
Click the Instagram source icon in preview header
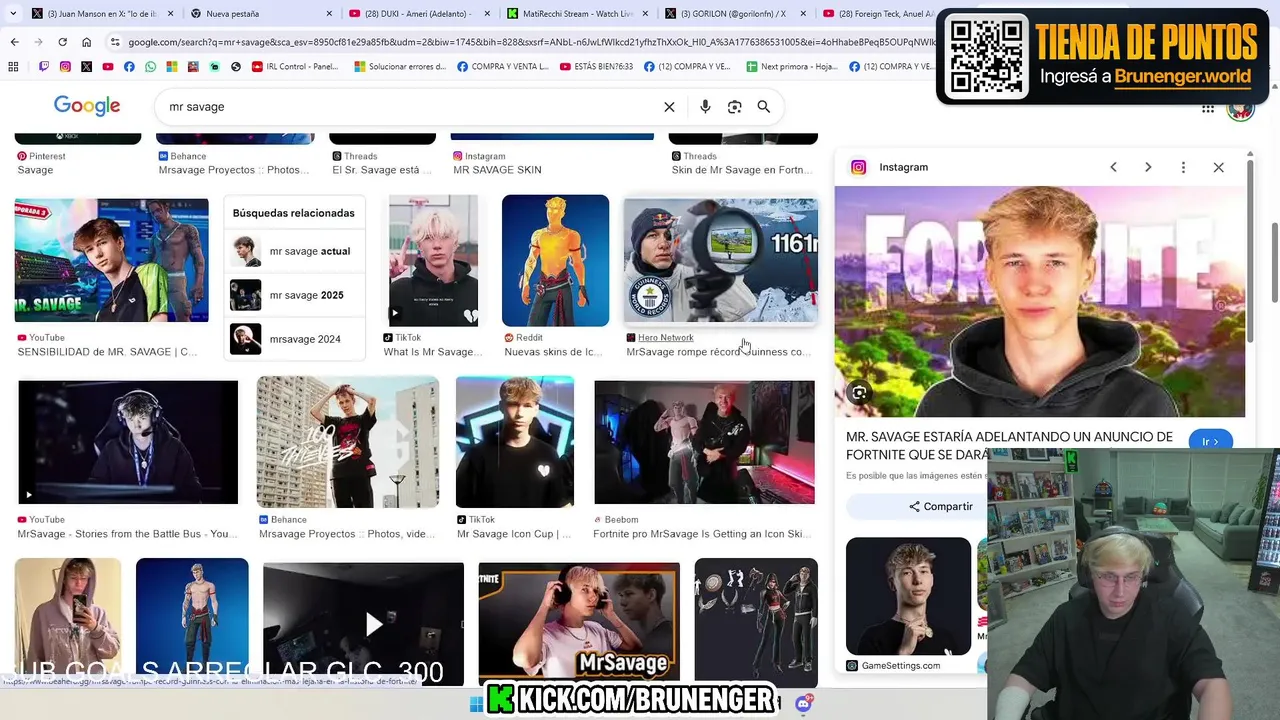point(858,167)
